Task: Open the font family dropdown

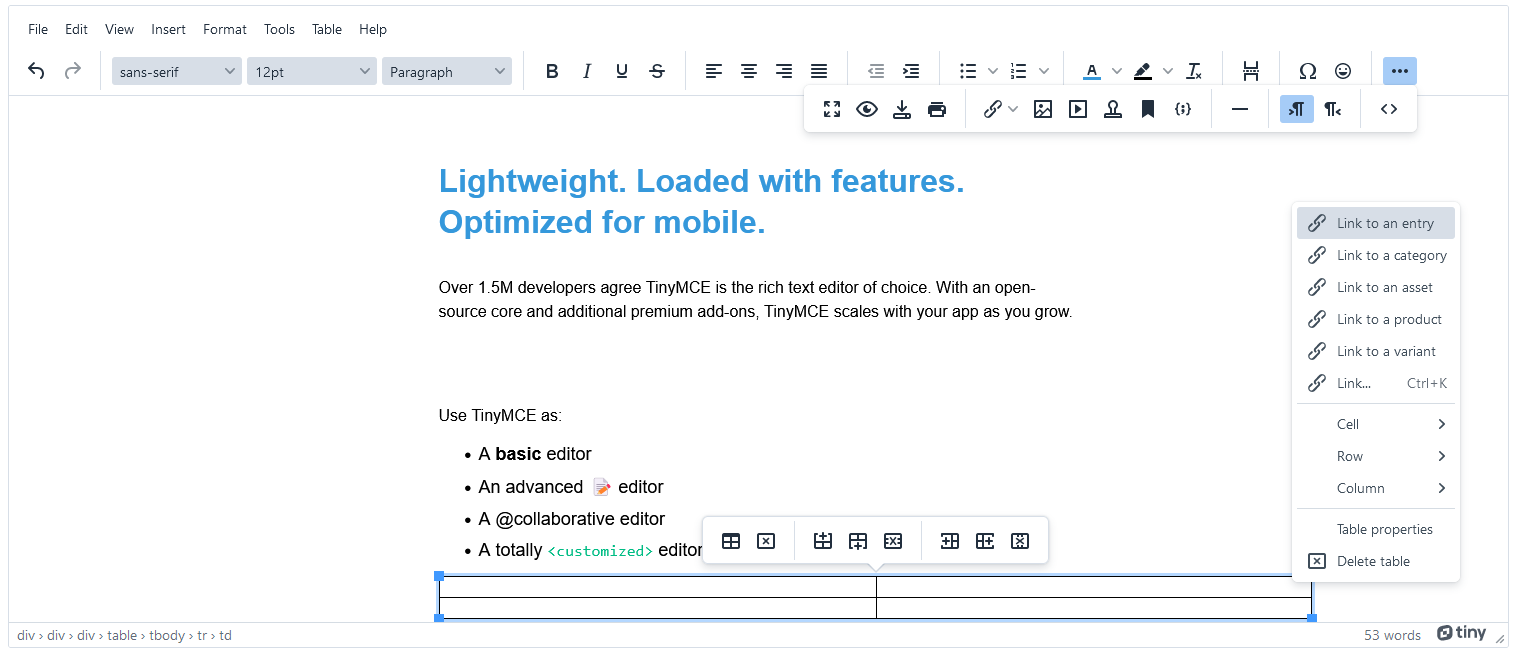Action: (176, 70)
